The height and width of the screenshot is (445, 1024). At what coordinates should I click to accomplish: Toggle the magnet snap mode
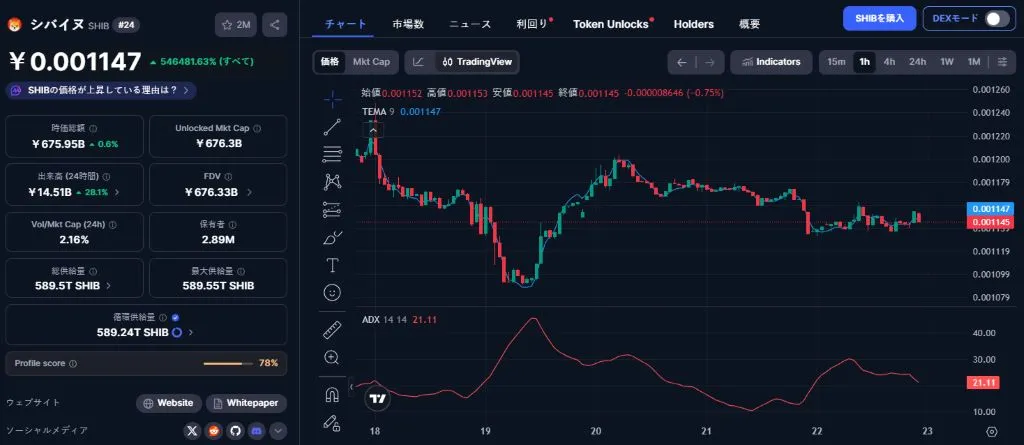tap(332, 395)
